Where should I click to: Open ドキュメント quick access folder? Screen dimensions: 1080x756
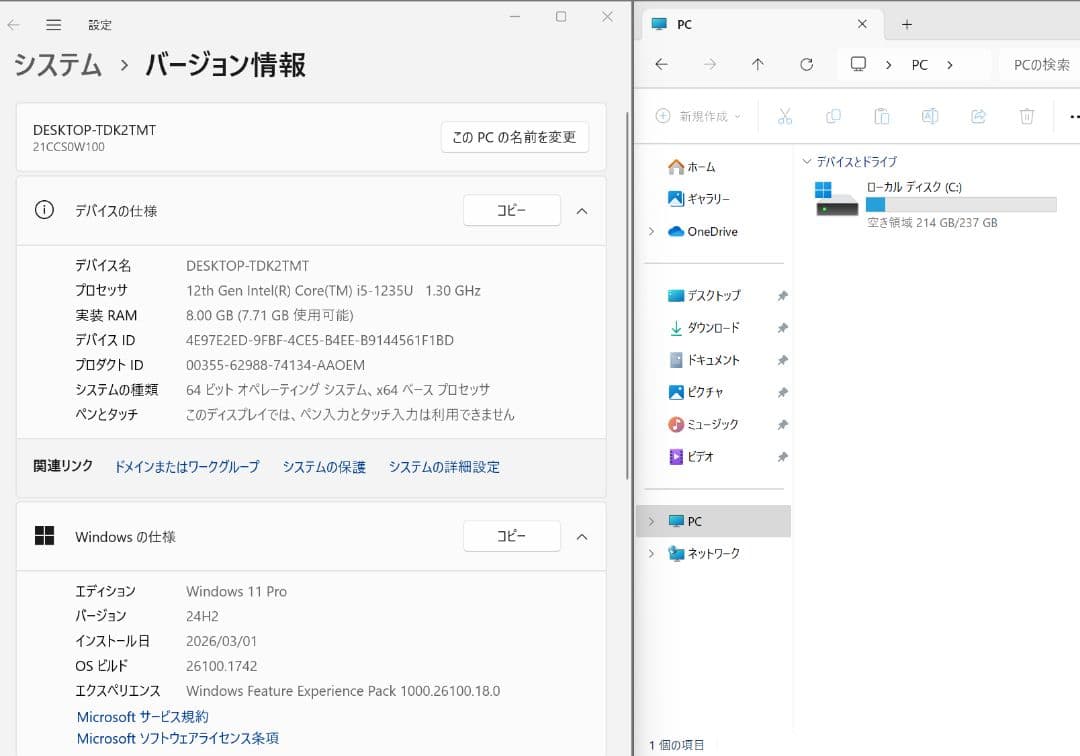[x=704, y=359]
